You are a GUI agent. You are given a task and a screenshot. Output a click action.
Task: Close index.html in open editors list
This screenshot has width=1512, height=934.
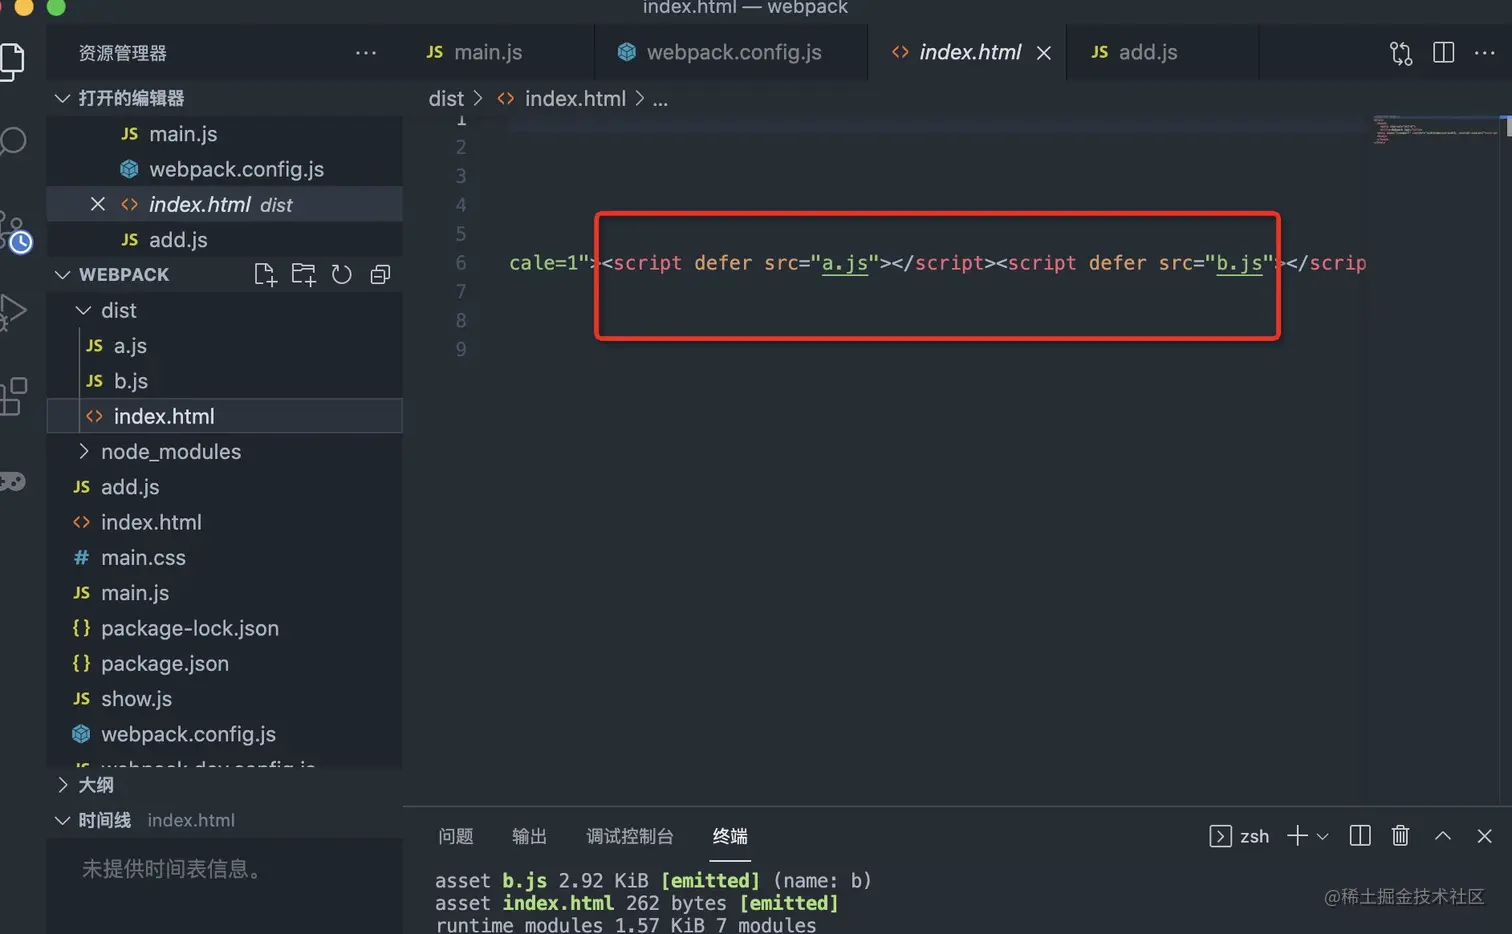point(97,204)
